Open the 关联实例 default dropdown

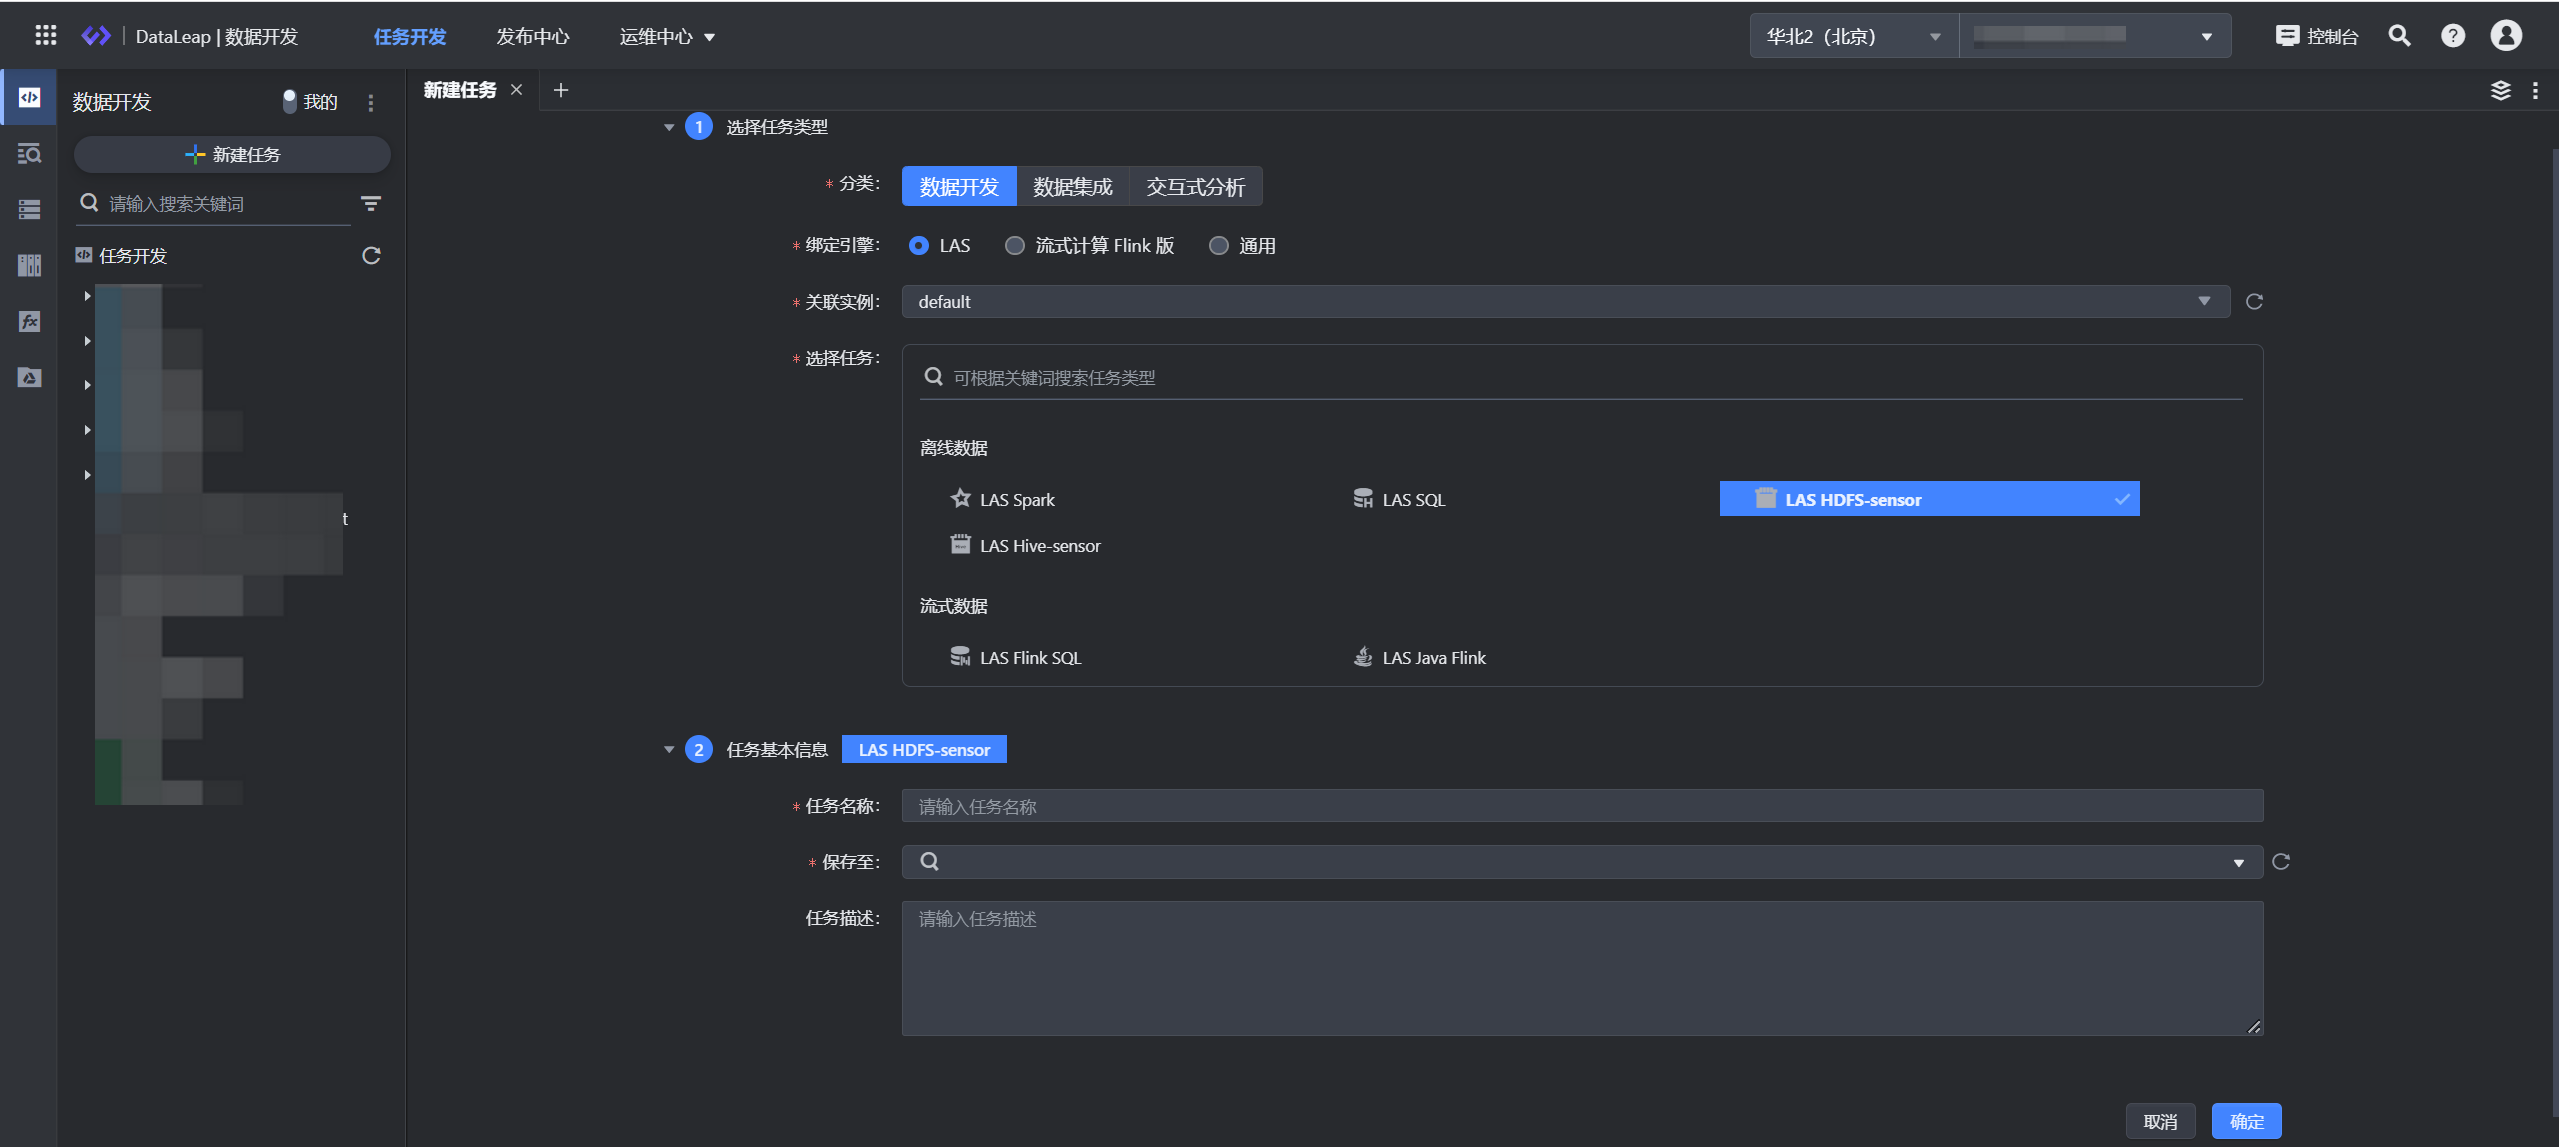(1565, 302)
